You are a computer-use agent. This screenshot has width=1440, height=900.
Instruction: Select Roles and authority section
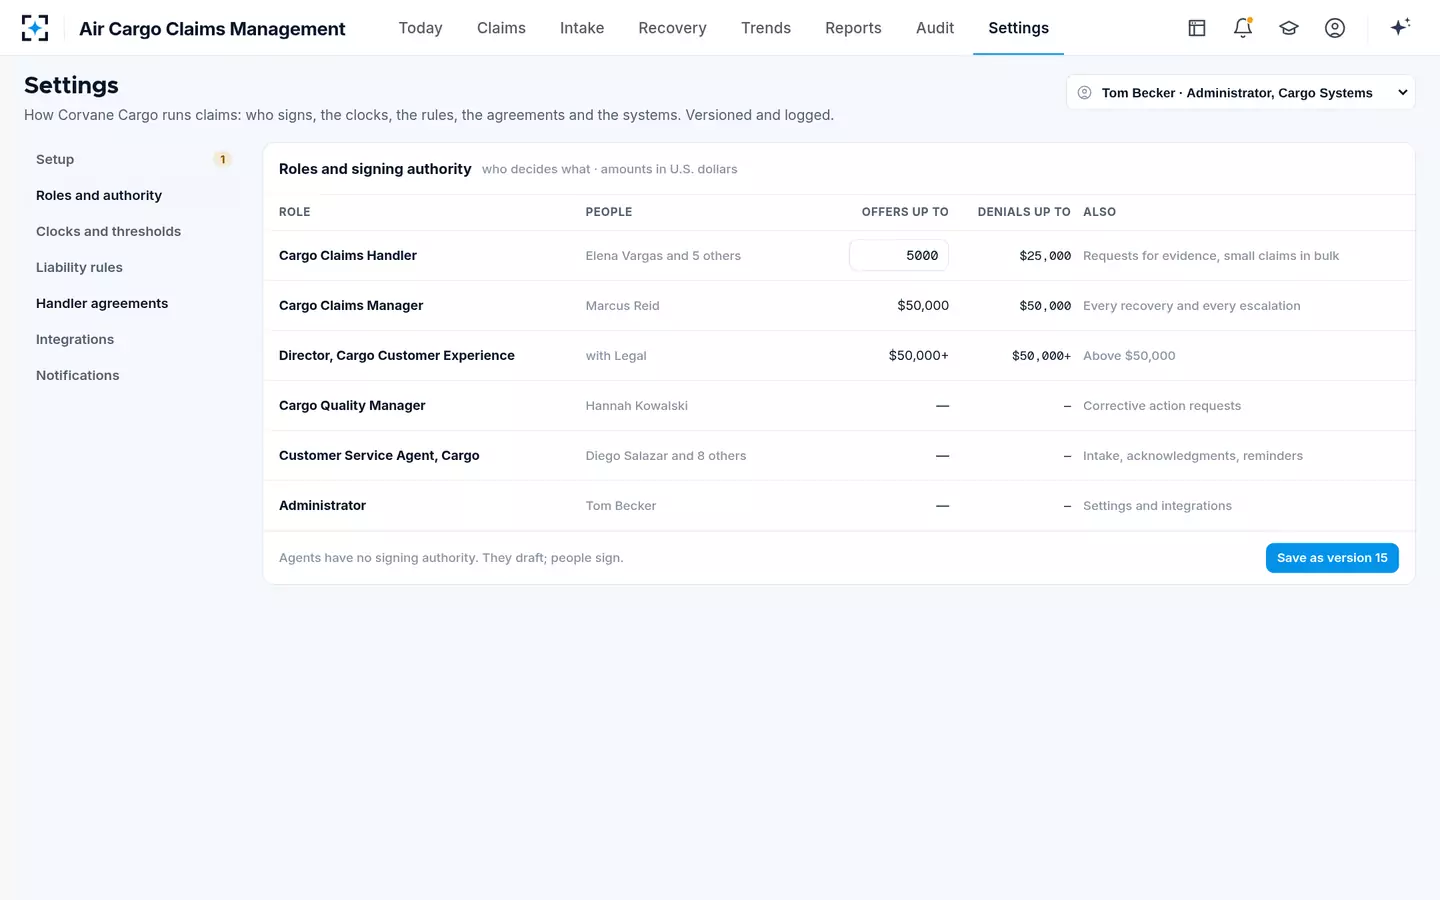click(132, 195)
